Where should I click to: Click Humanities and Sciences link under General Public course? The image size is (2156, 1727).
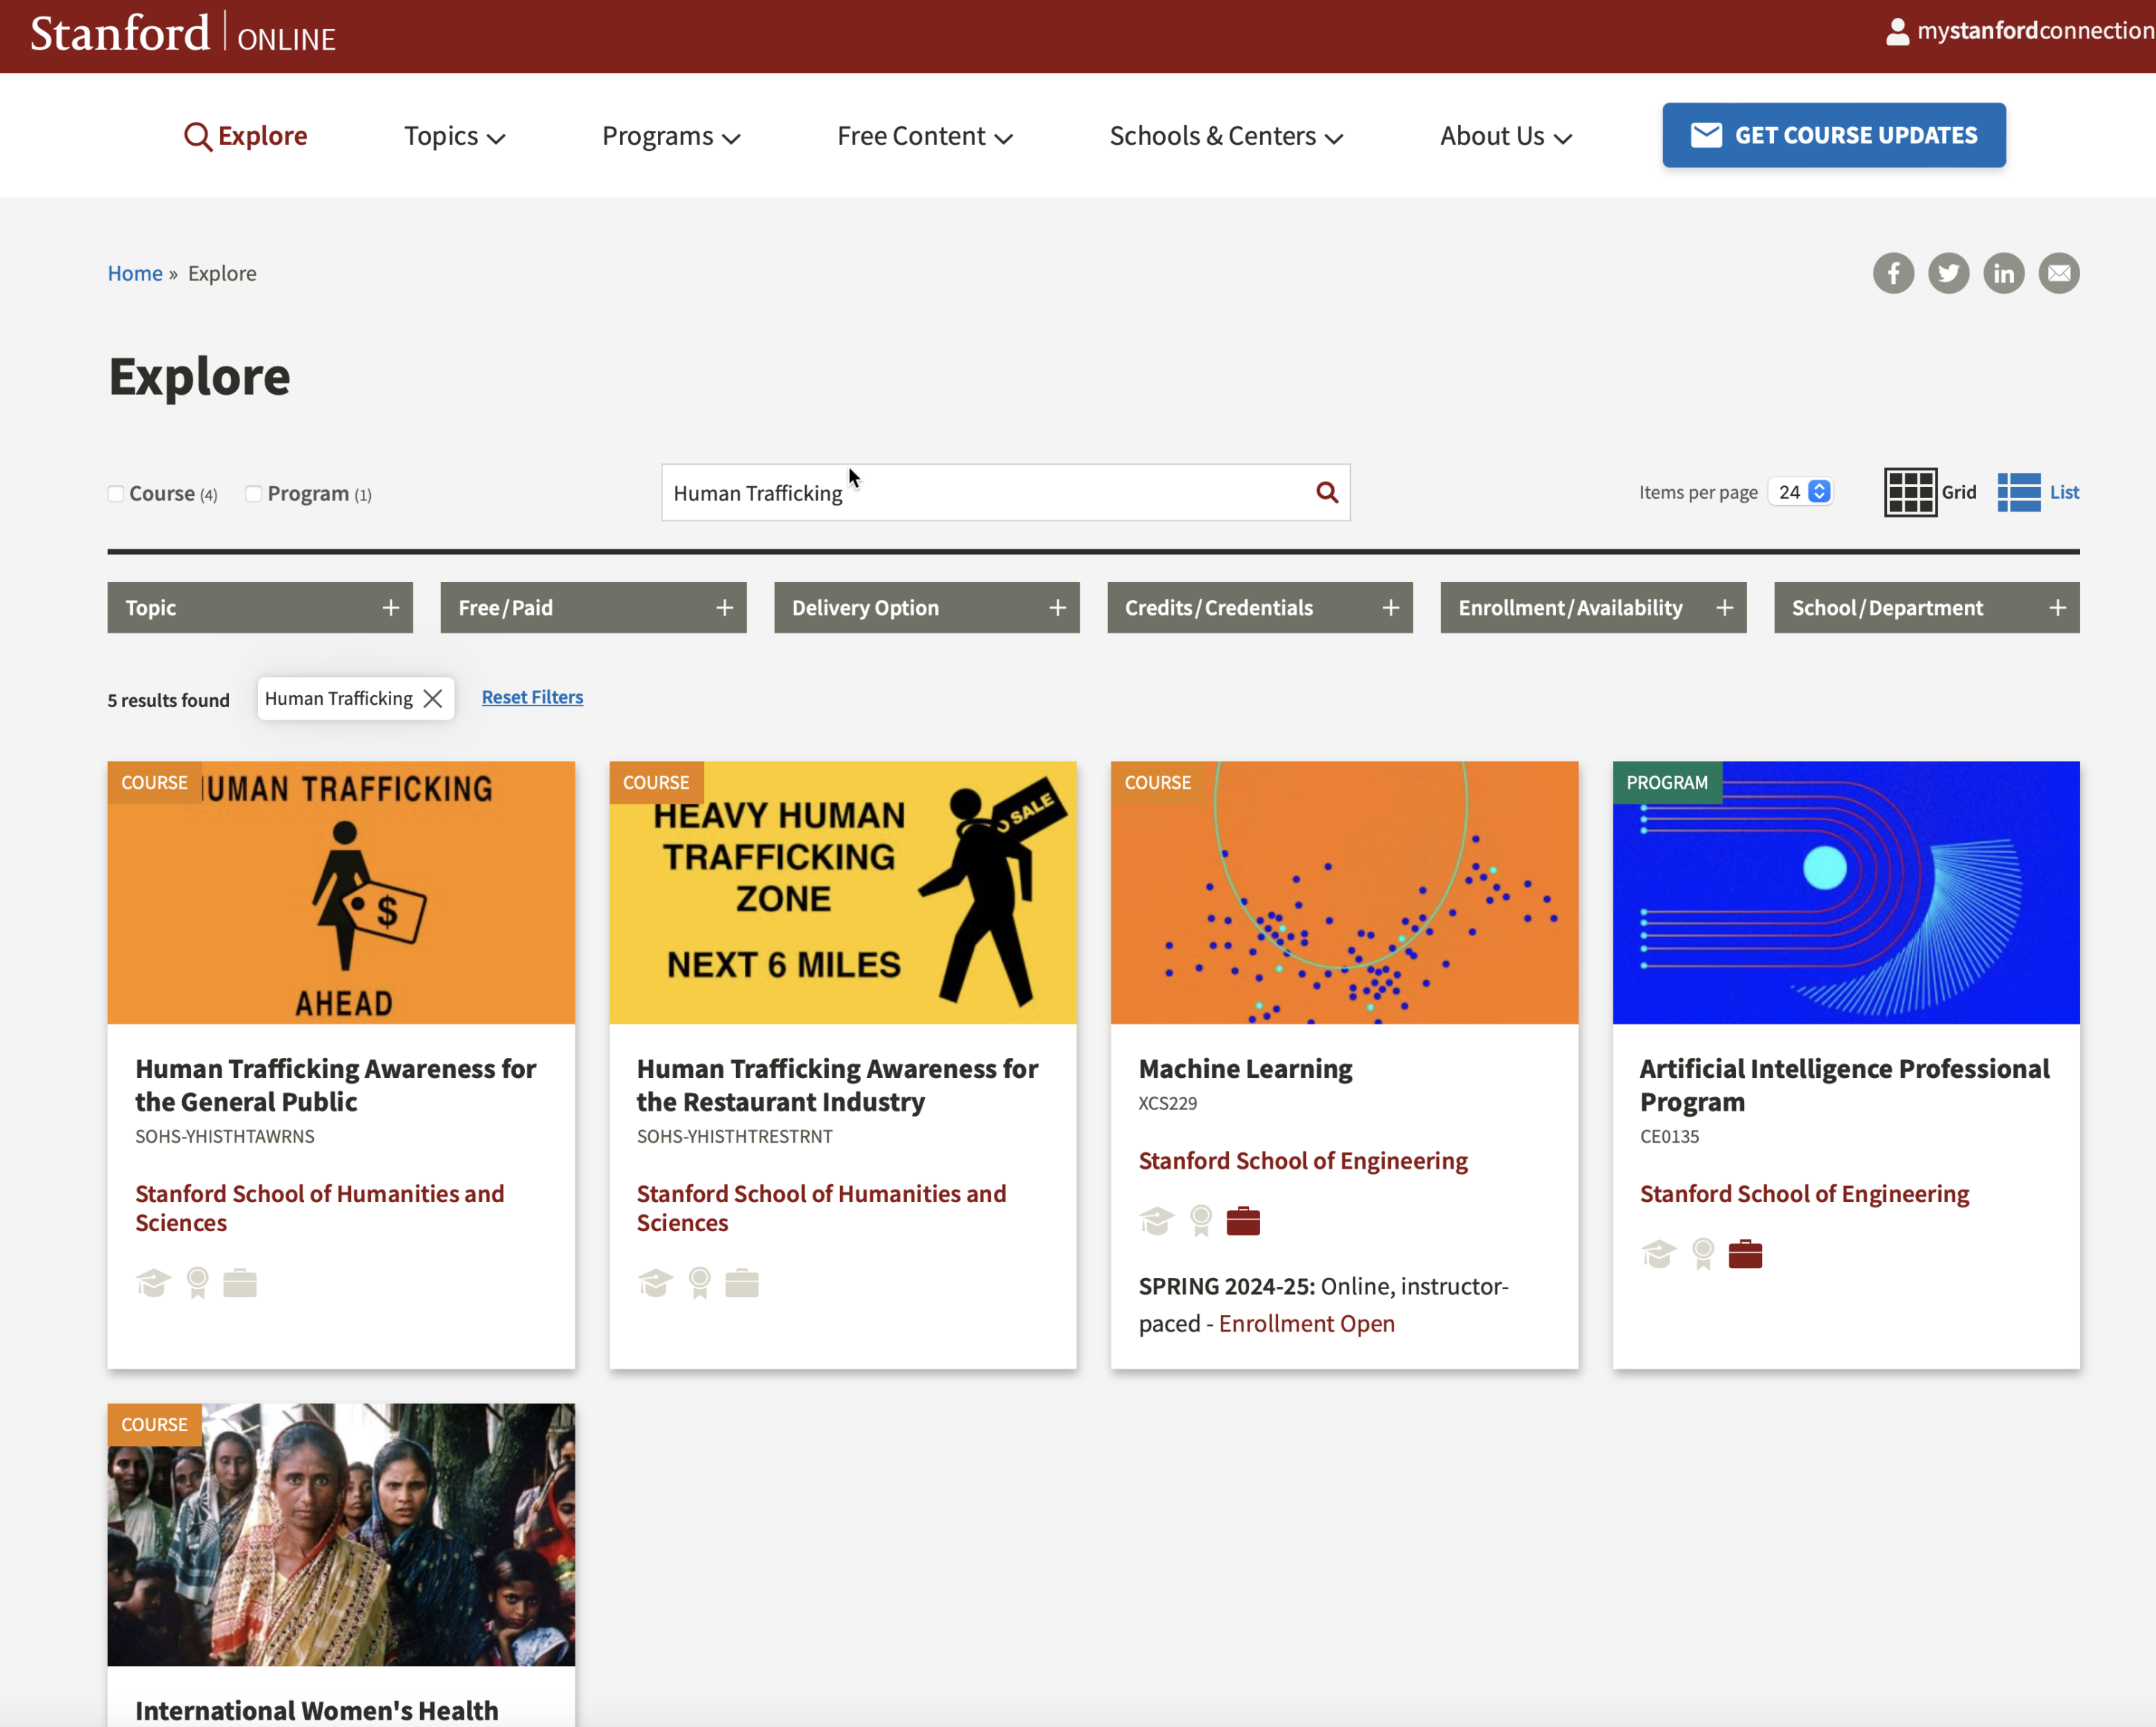pyautogui.click(x=320, y=1208)
